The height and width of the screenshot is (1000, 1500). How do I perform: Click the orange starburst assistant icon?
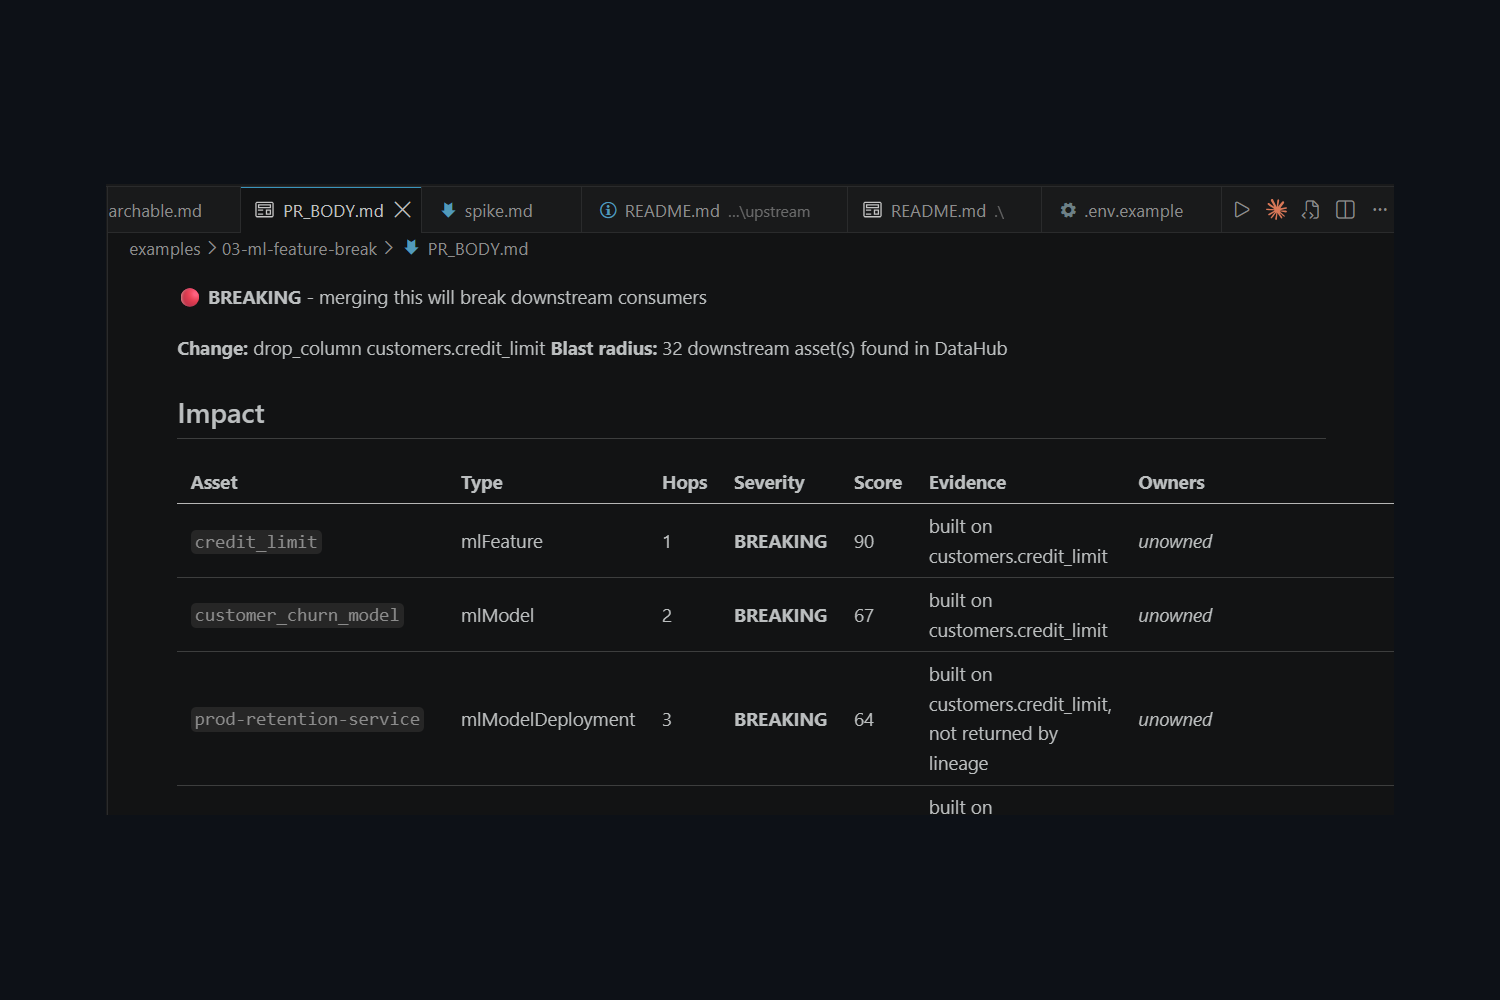1276,210
